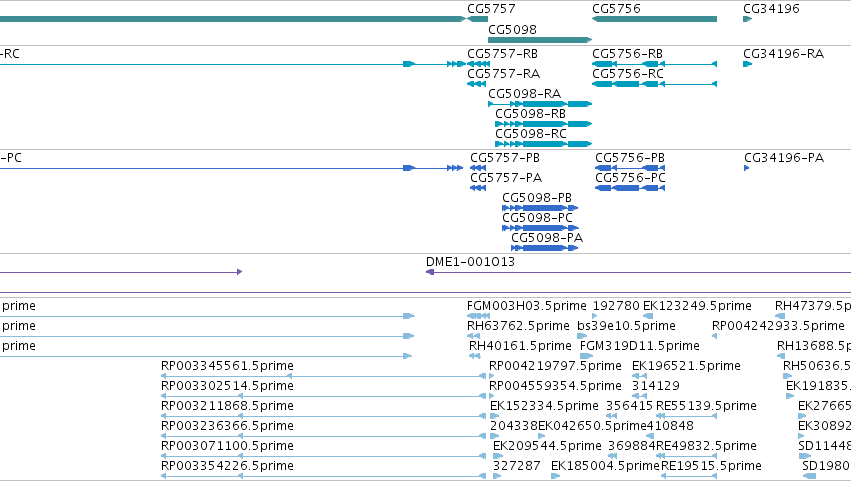This screenshot has width=851, height=481.
Task: Click the CG5756-PC protein label
Action: 630,178
